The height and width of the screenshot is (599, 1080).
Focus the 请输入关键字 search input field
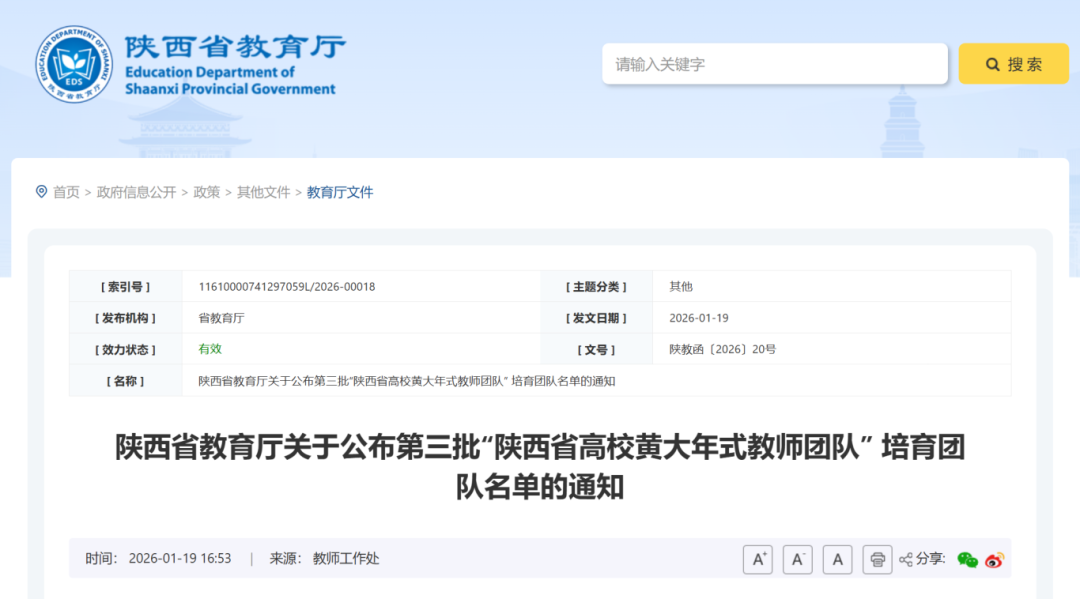tap(774, 64)
